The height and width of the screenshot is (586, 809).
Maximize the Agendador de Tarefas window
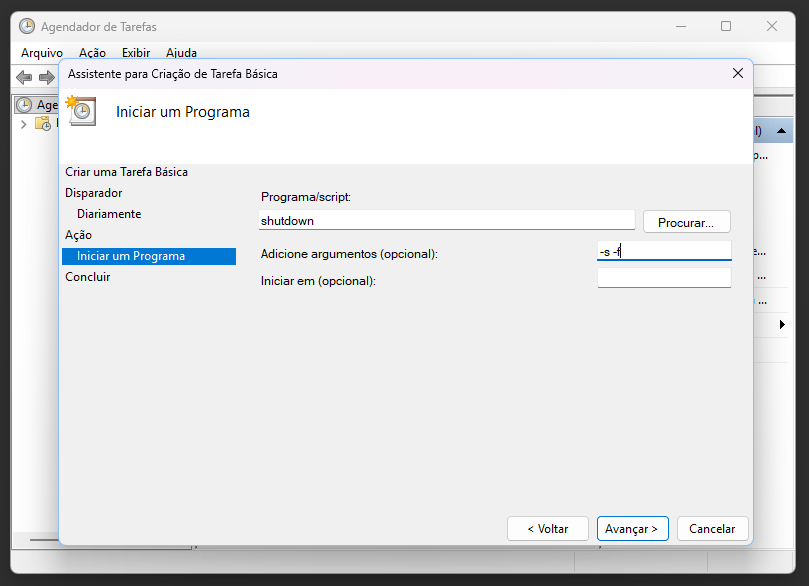pos(726,27)
